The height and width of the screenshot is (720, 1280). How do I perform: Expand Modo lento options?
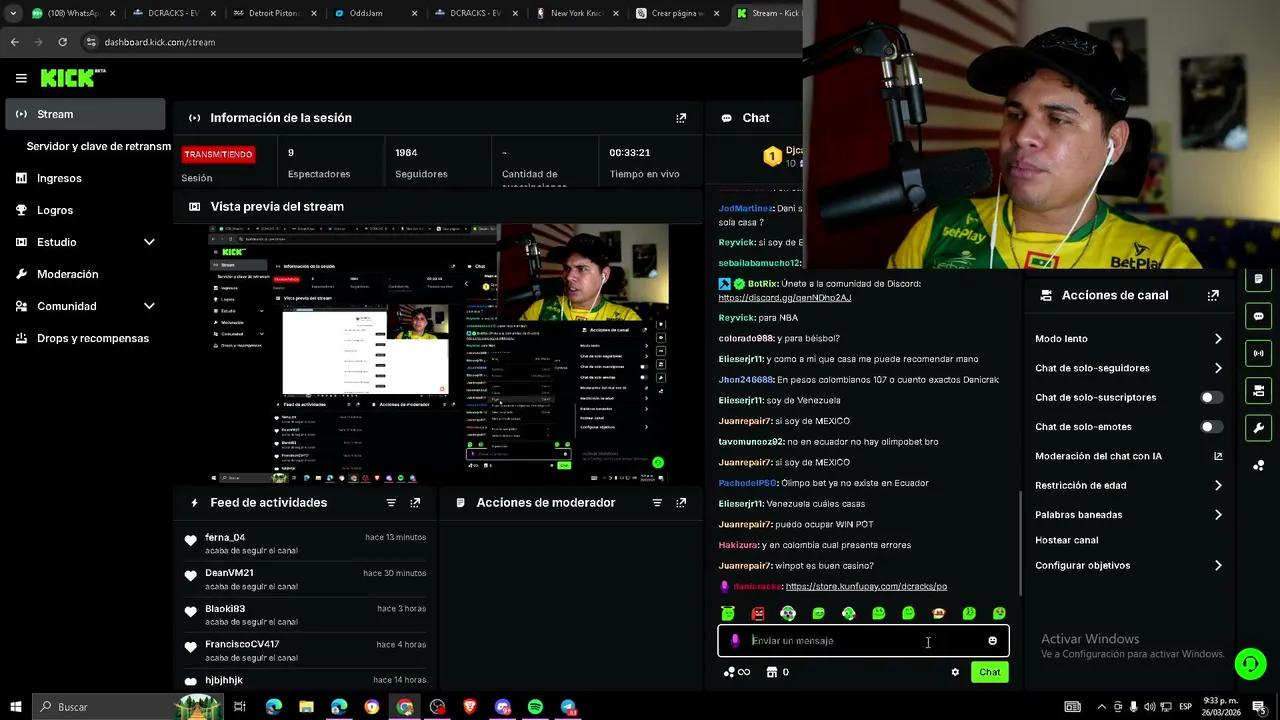coord(1218,339)
